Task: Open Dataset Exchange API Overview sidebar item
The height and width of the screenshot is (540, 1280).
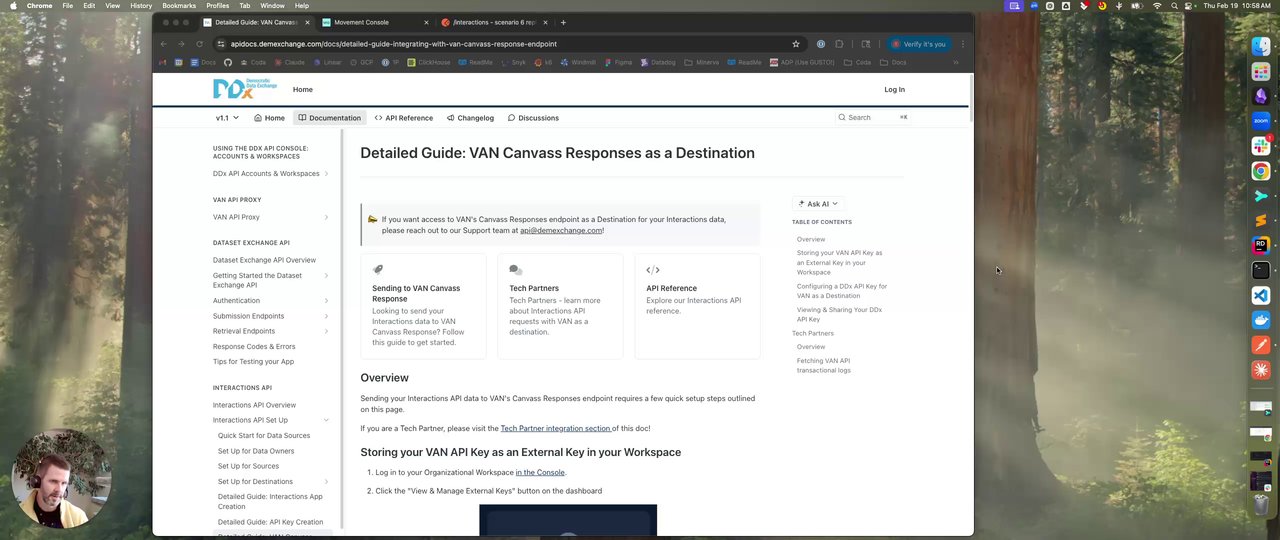Action: [x=264, y=260]
